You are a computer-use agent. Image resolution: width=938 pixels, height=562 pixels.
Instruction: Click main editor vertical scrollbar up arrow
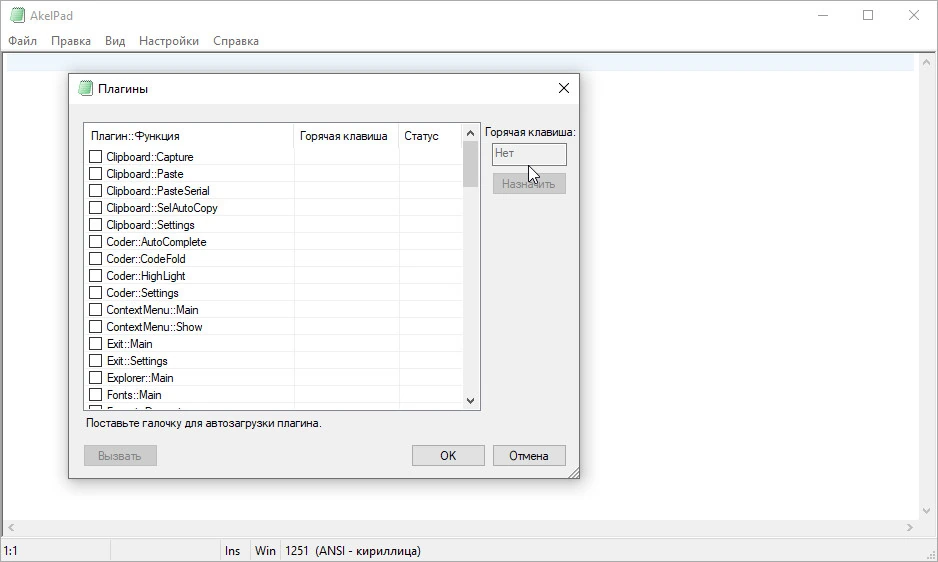[x=926, y=62]
